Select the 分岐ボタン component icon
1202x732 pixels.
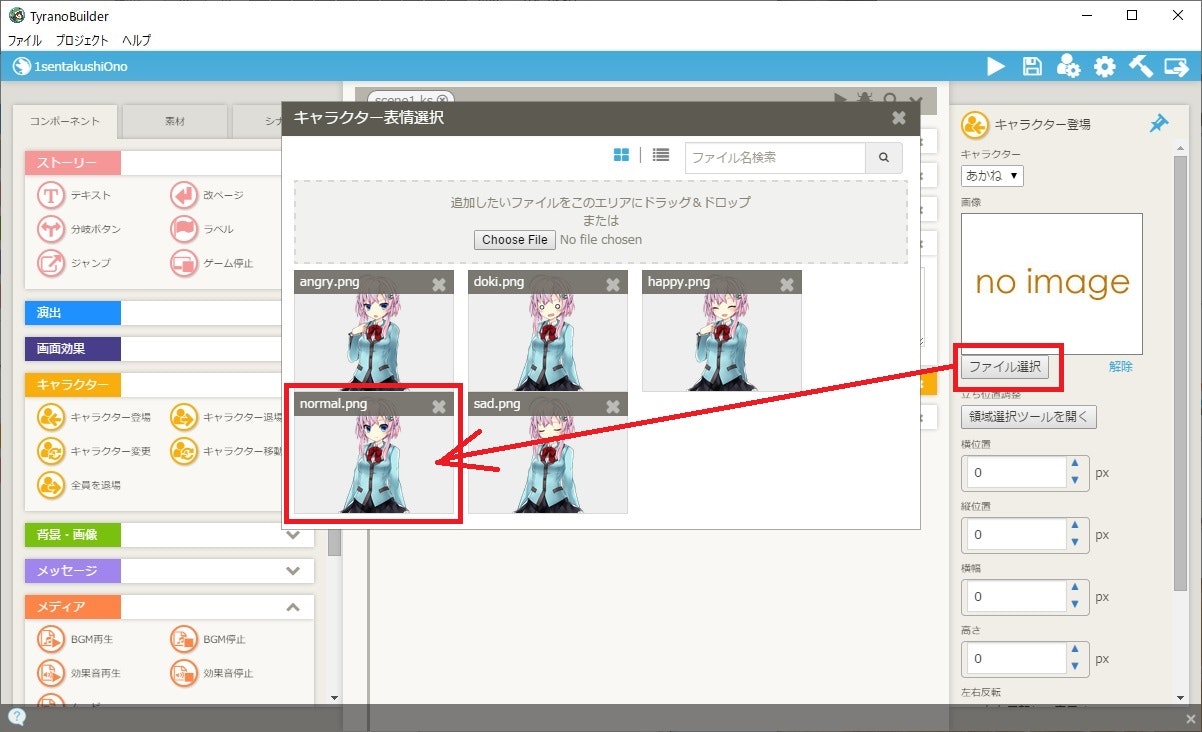pos(51,229)
